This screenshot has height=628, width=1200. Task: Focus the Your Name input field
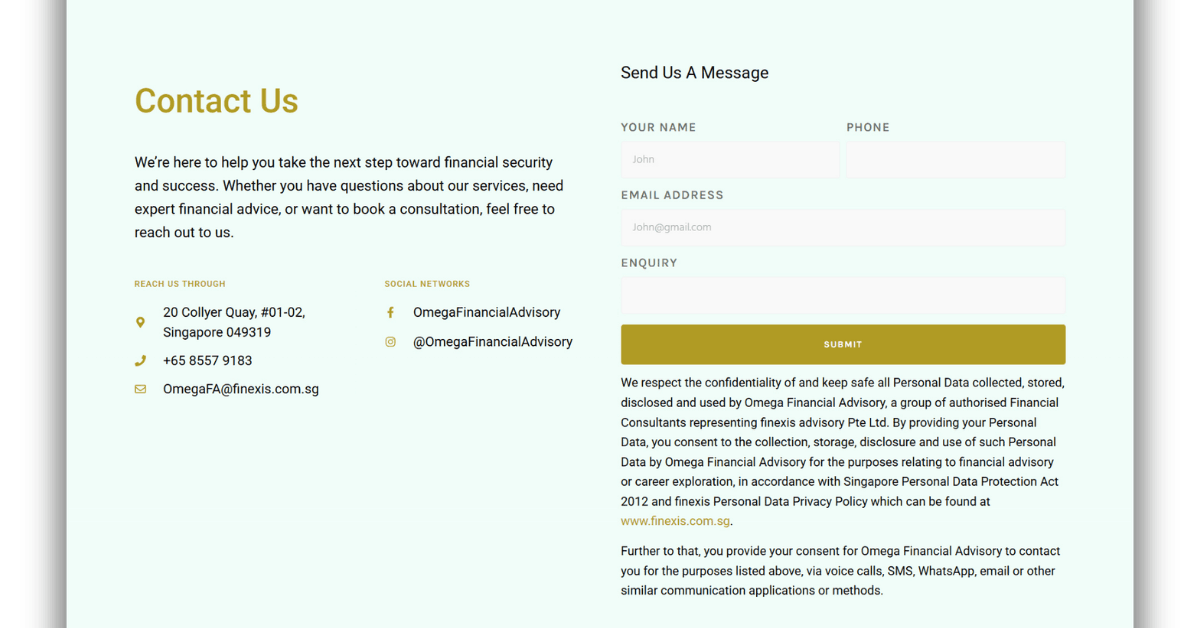[730, 160]
